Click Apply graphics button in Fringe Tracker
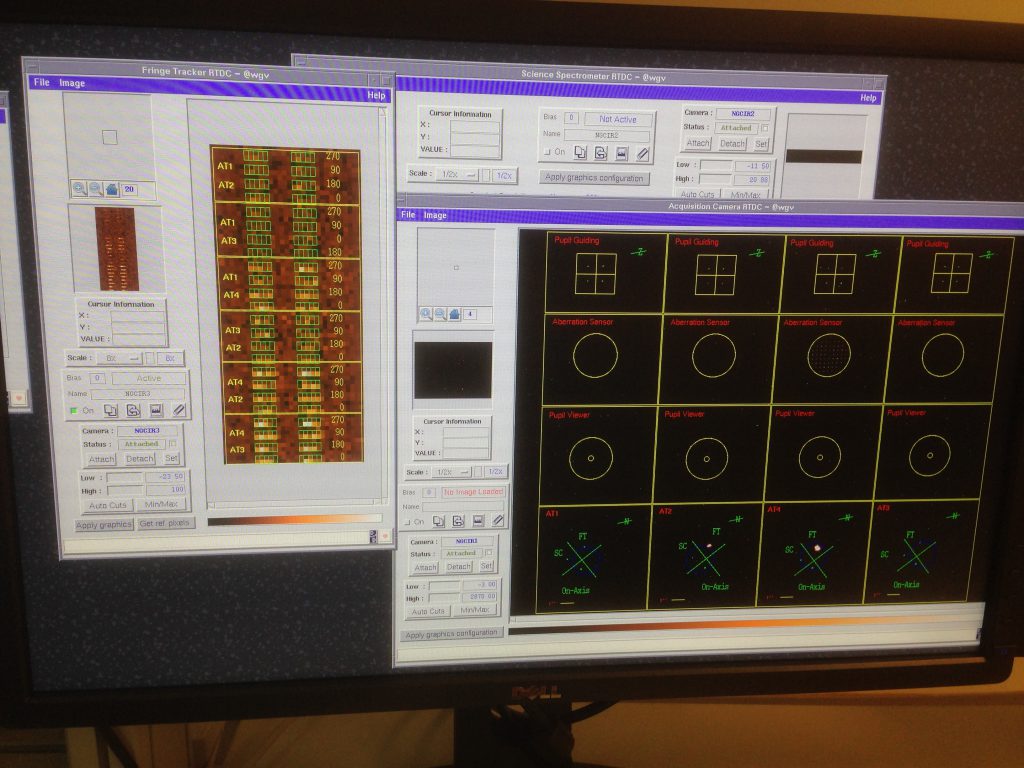Image resolution: width=1024 pixels, height=768 pixels. [x=104, y=525]
